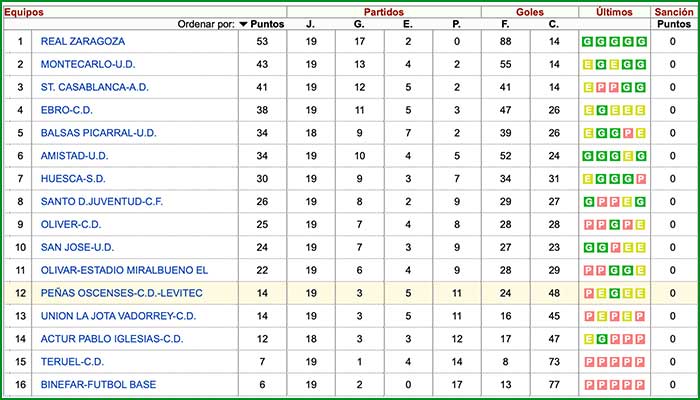Open the EBRO-C.D. team link
This screenshot has width=700, height=400.
pyautogui.click(x=67, y=111)
